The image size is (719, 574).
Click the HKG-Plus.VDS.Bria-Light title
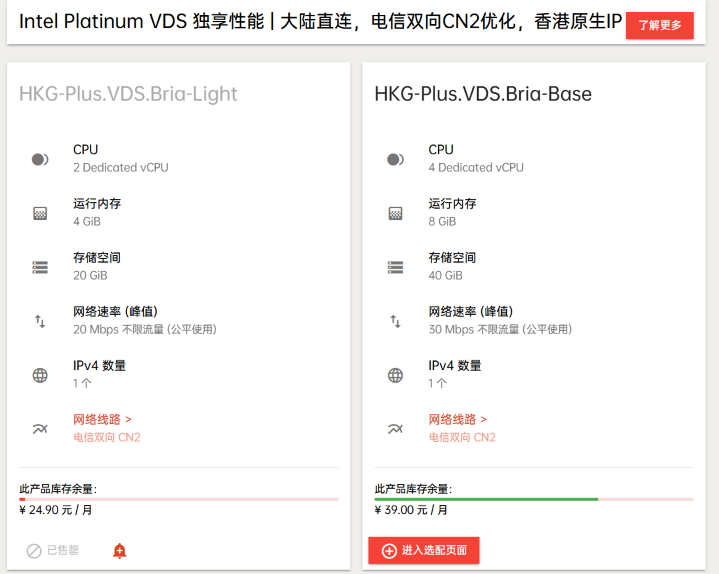point(128,94)
